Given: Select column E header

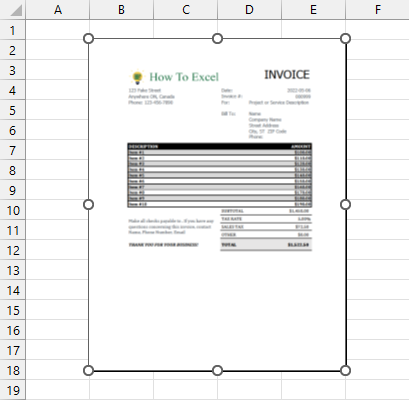Looking at the screenshot, I should pos(313,9).
